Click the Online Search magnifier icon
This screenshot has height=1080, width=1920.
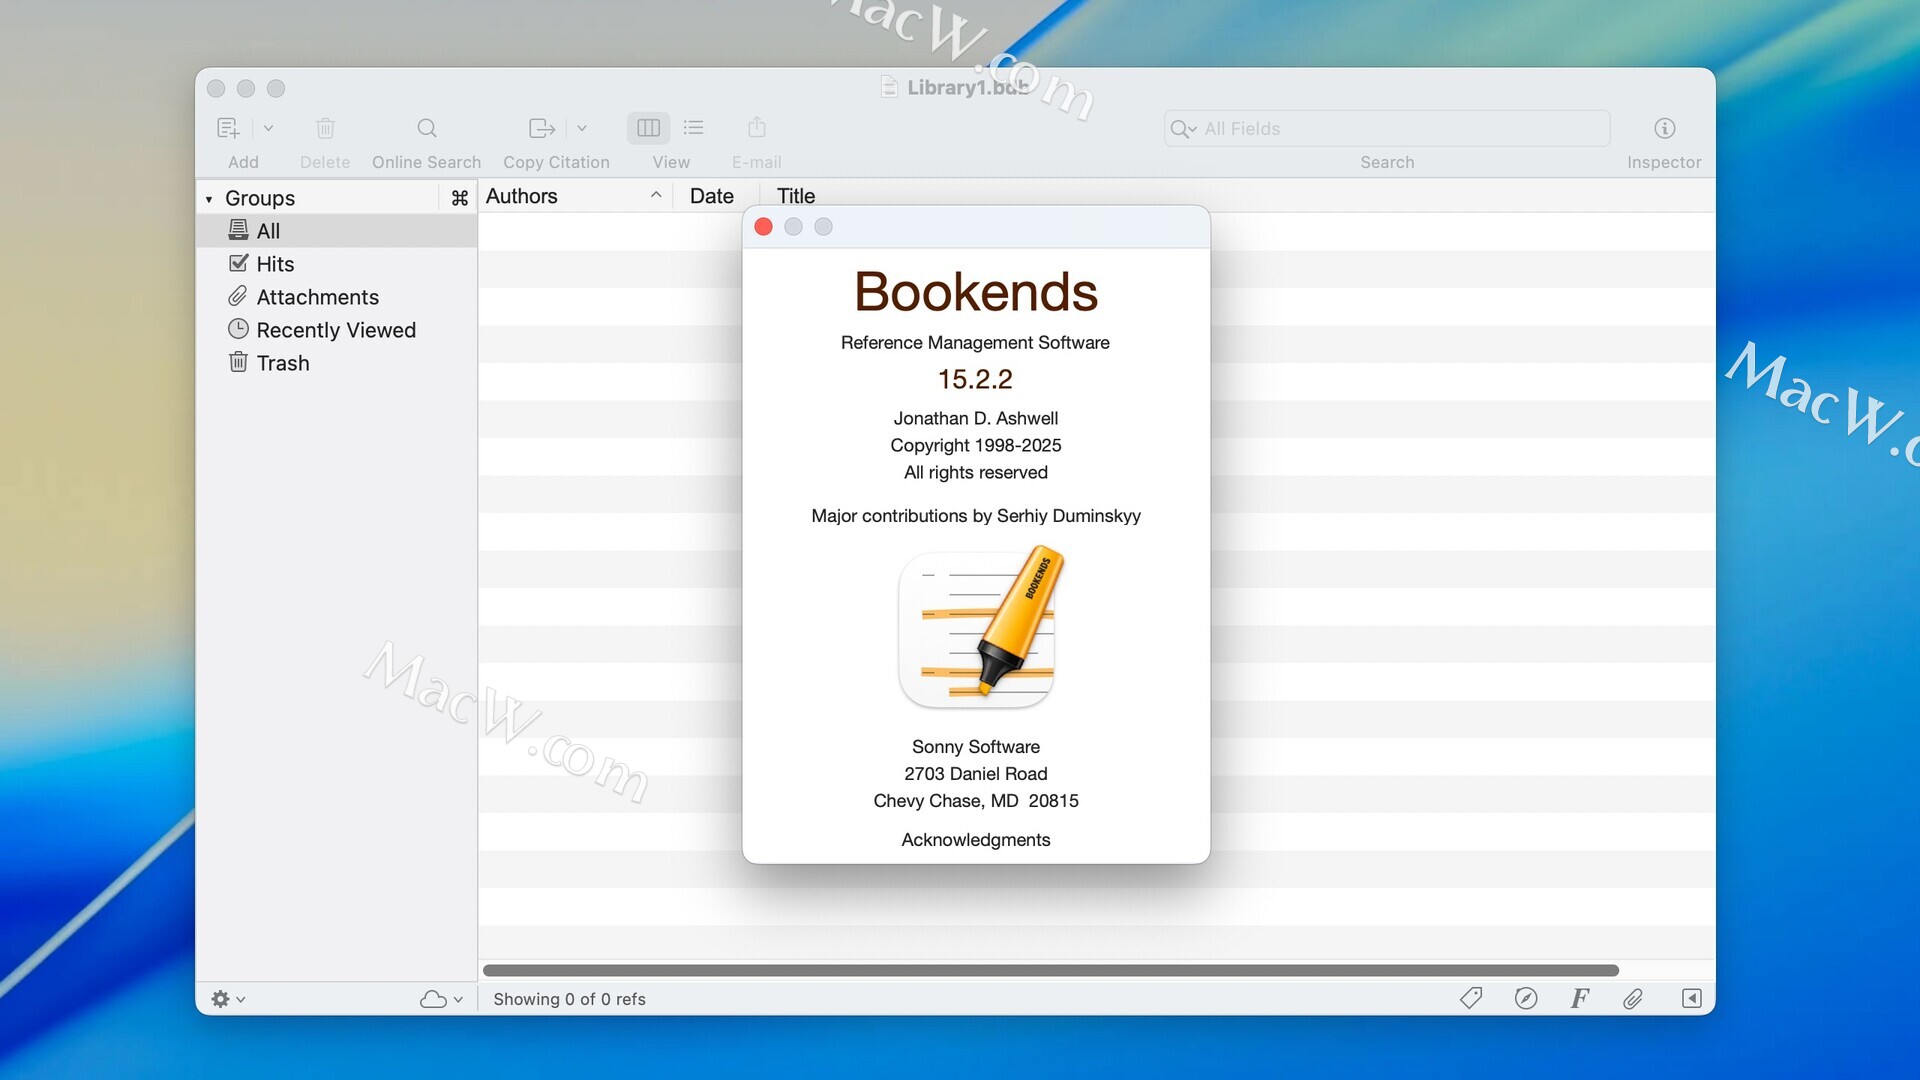tap(427, 128)
